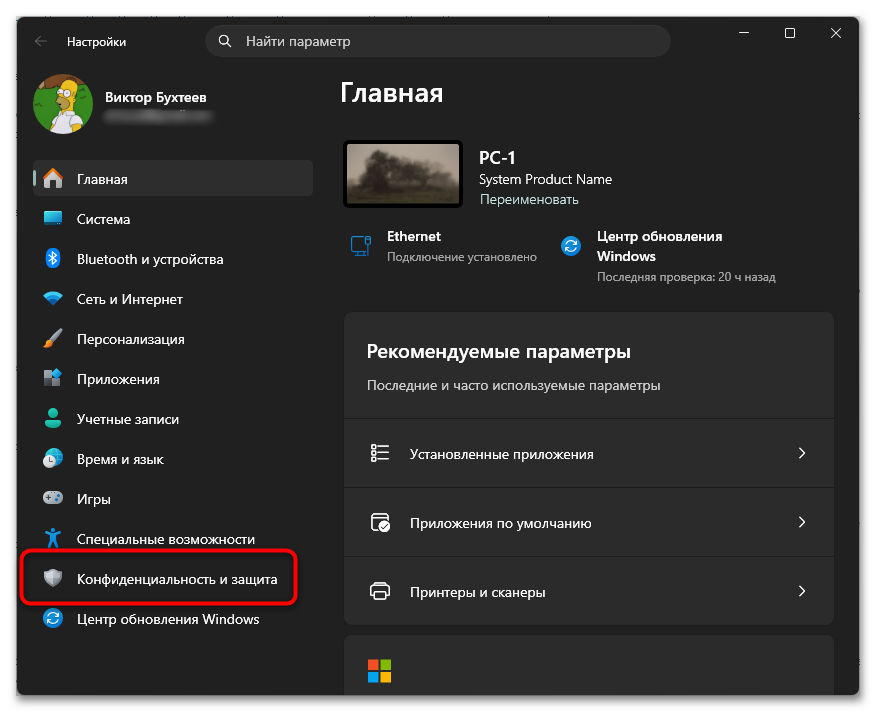Click the Privacy shield icon
Image resolution: width=876 pixels, height=712 pixels.
point(53,578)
